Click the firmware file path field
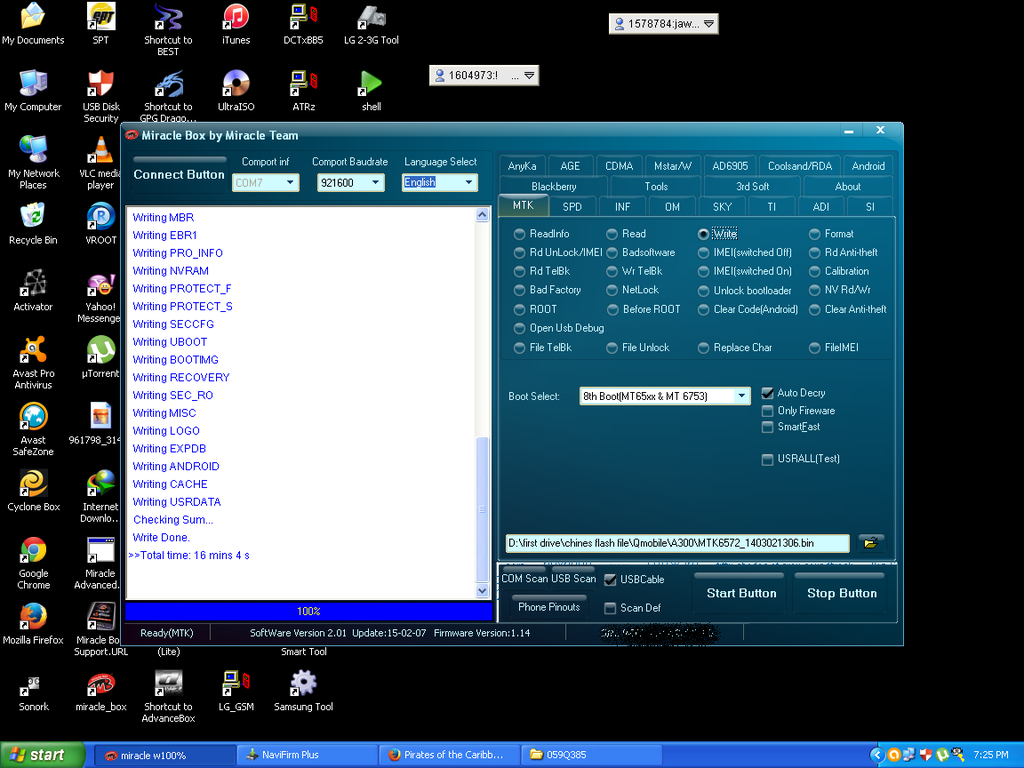The width and height of the screenshot is (1024, 768). [677, 543]
